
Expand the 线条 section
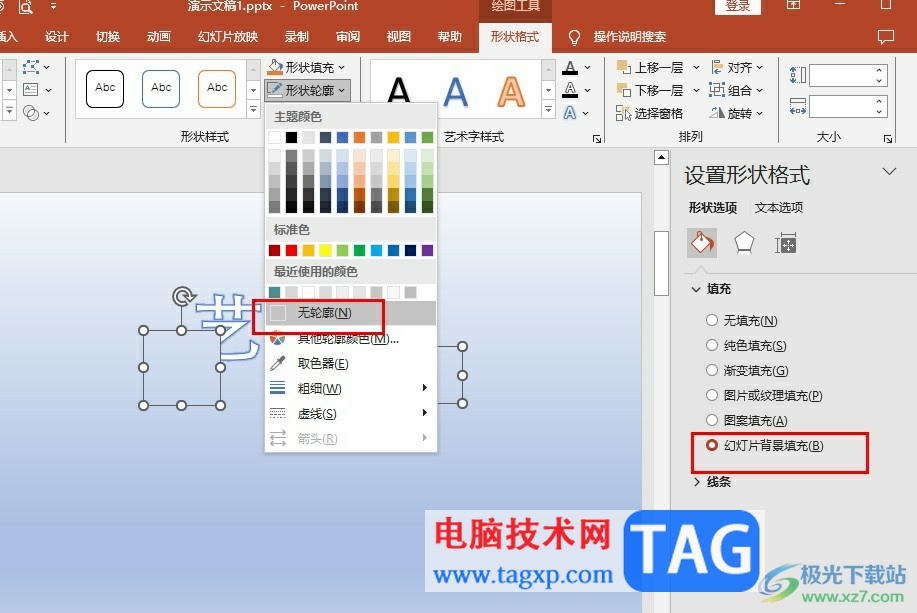click(697, 482)
